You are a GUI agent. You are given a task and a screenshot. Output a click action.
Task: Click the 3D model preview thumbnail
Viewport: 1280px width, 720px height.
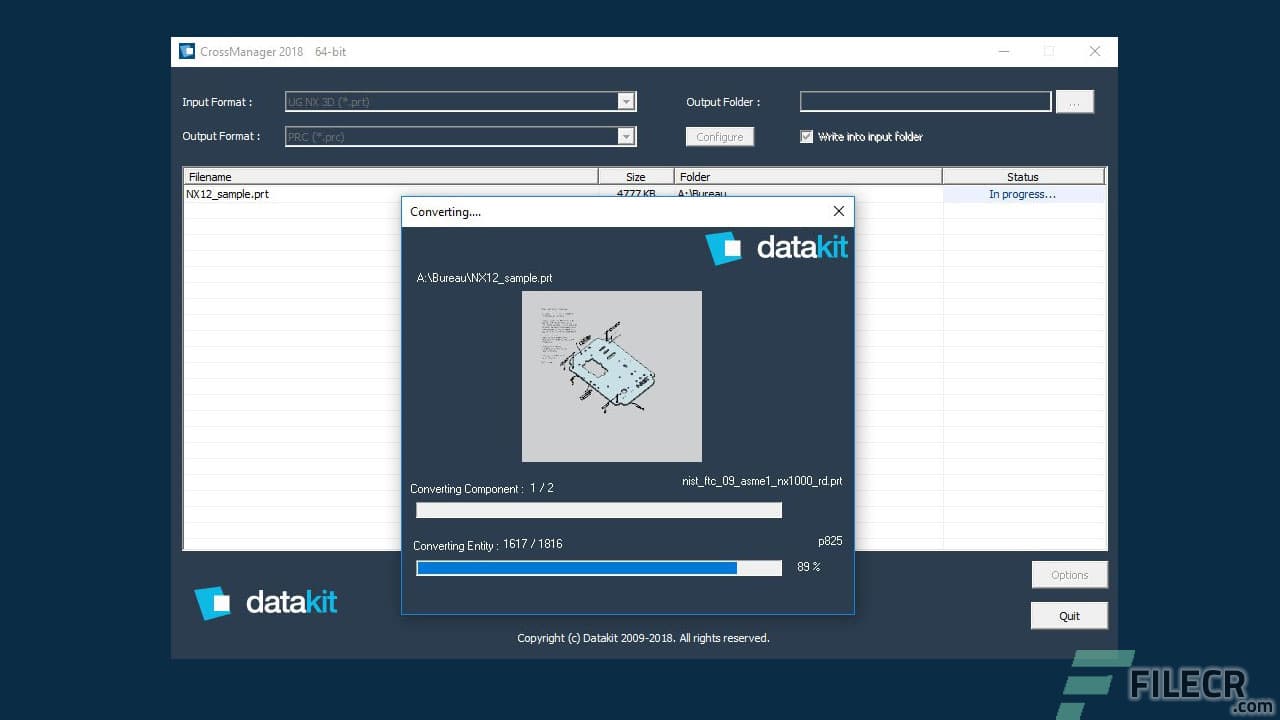tap(611, 376)
